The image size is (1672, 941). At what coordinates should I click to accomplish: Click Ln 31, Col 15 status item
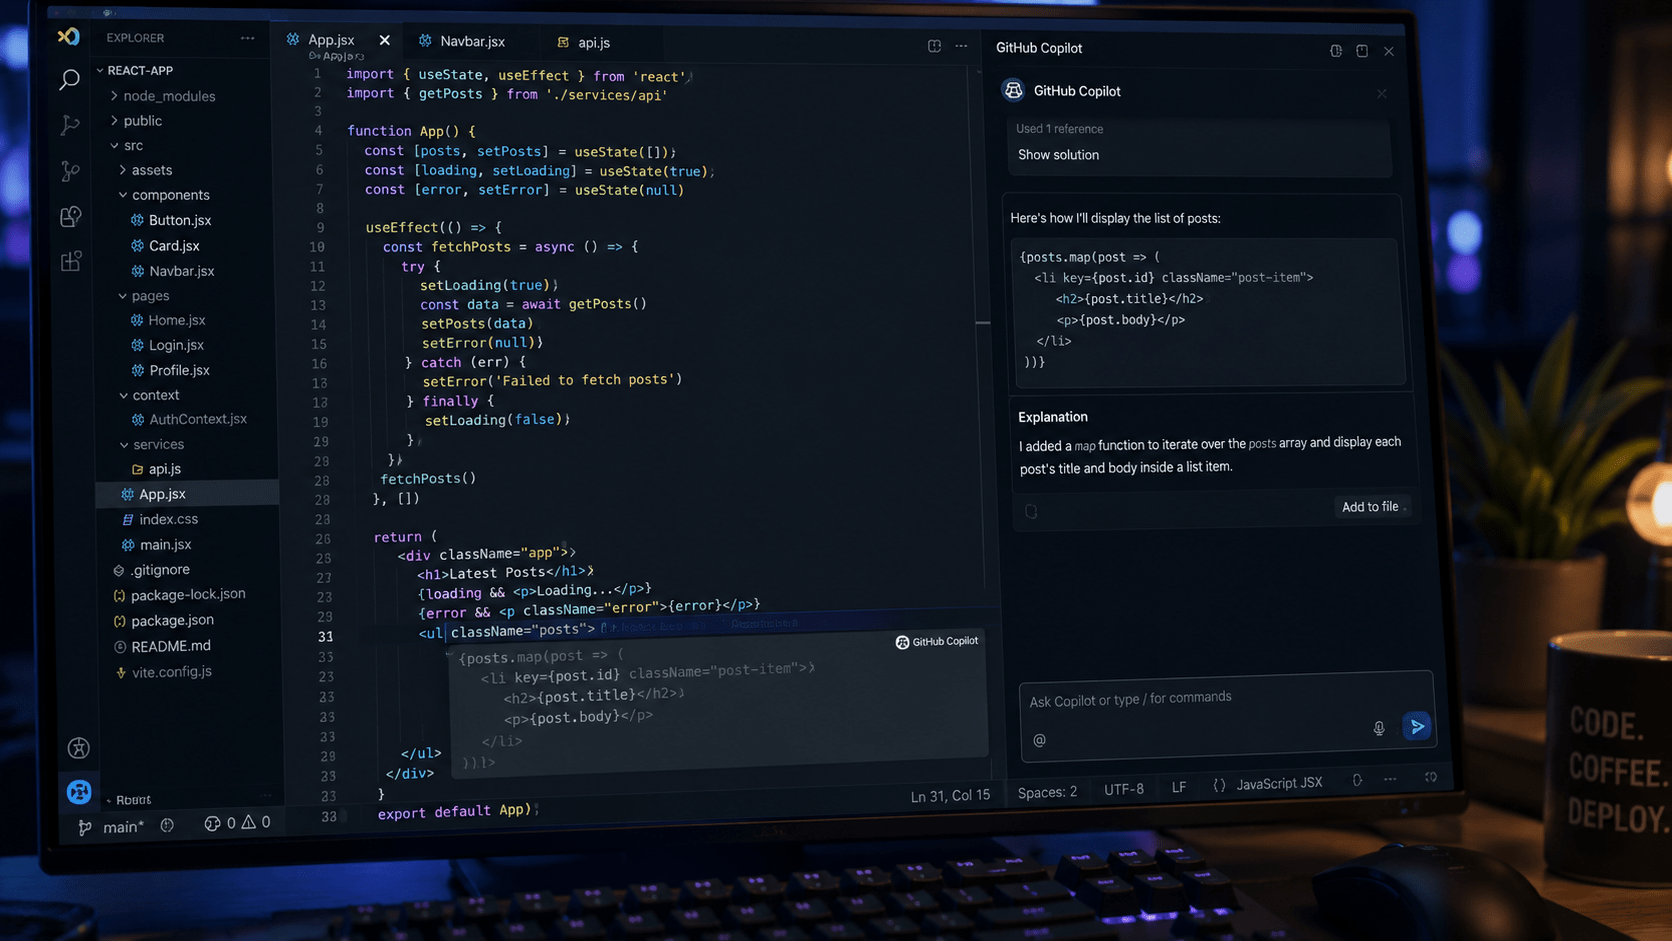tap(949, 796)
